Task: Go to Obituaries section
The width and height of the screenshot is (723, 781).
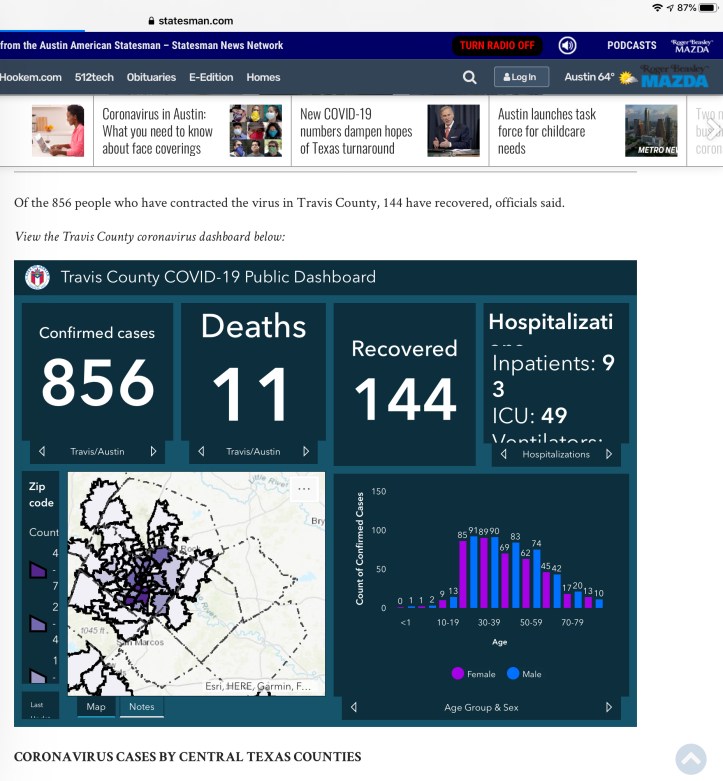Action: tap(151, 77)
